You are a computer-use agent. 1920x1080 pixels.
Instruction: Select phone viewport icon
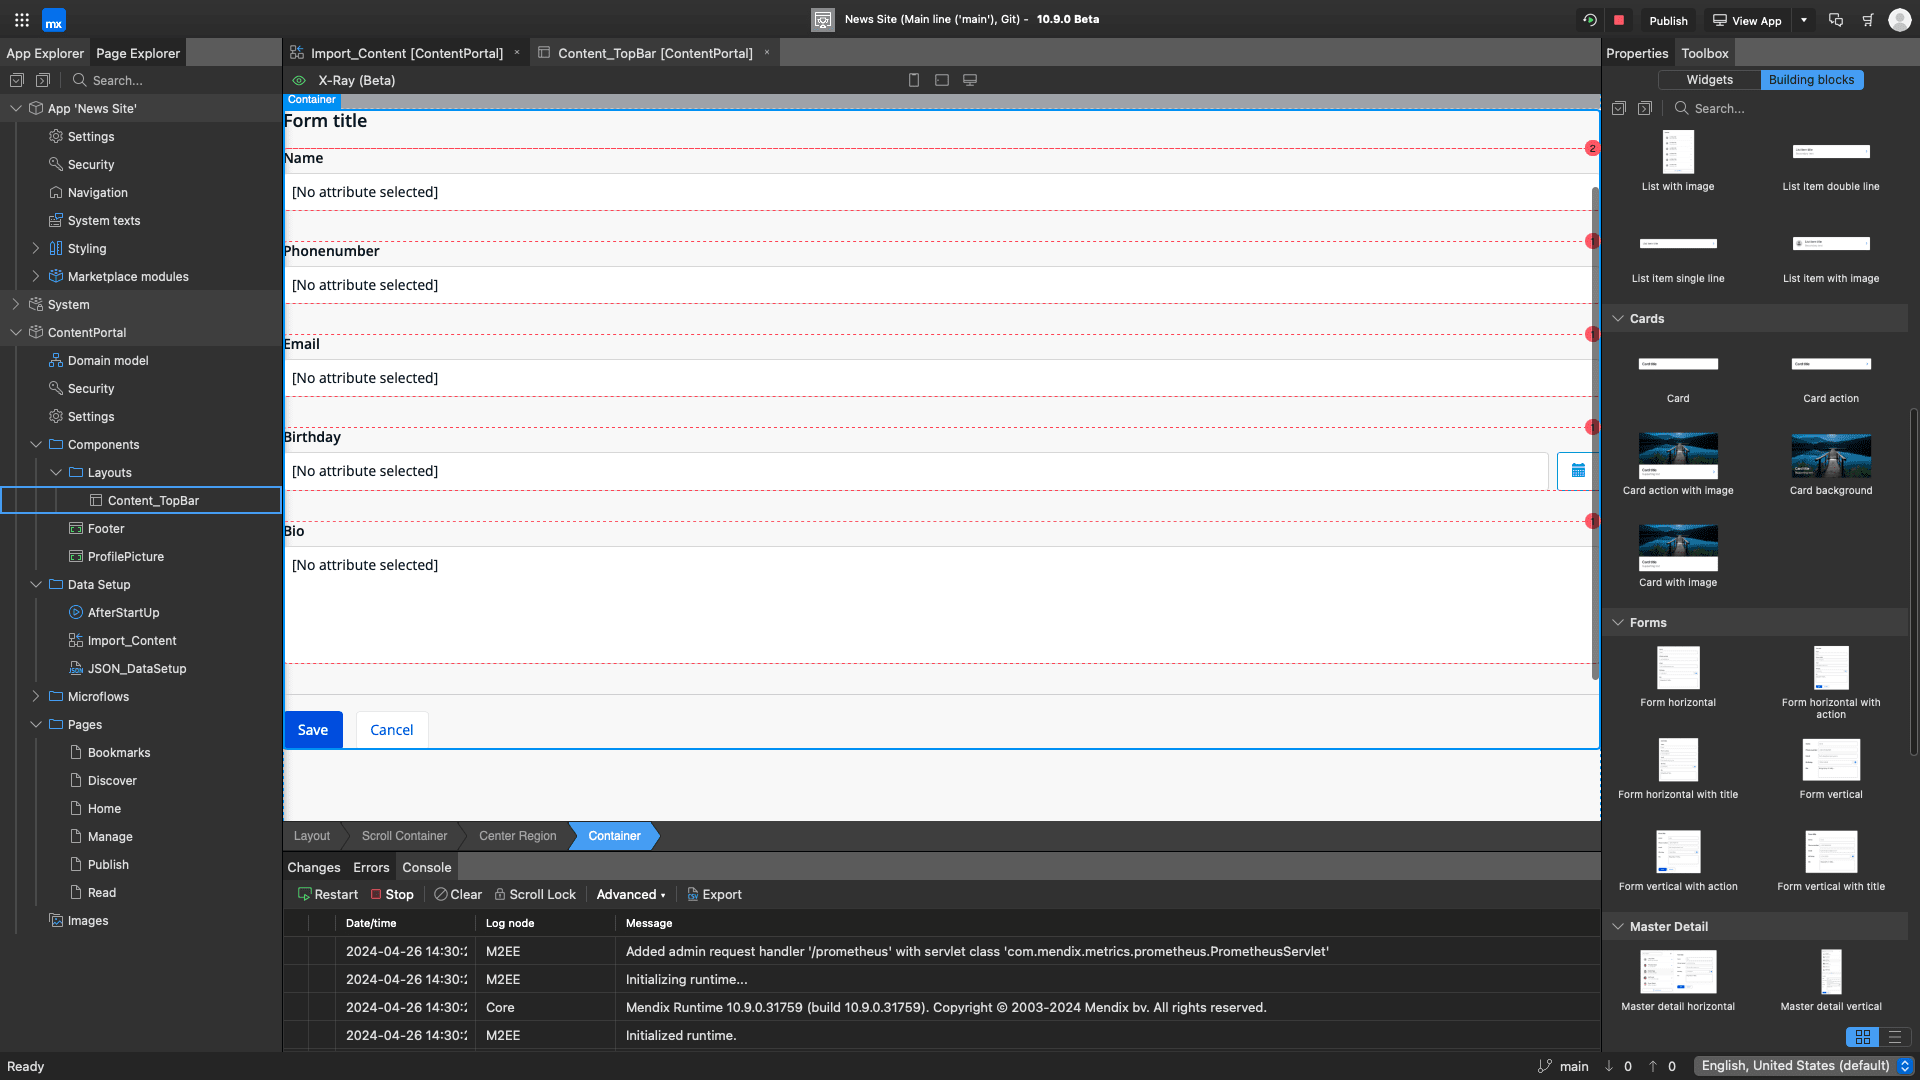point(913,80)
